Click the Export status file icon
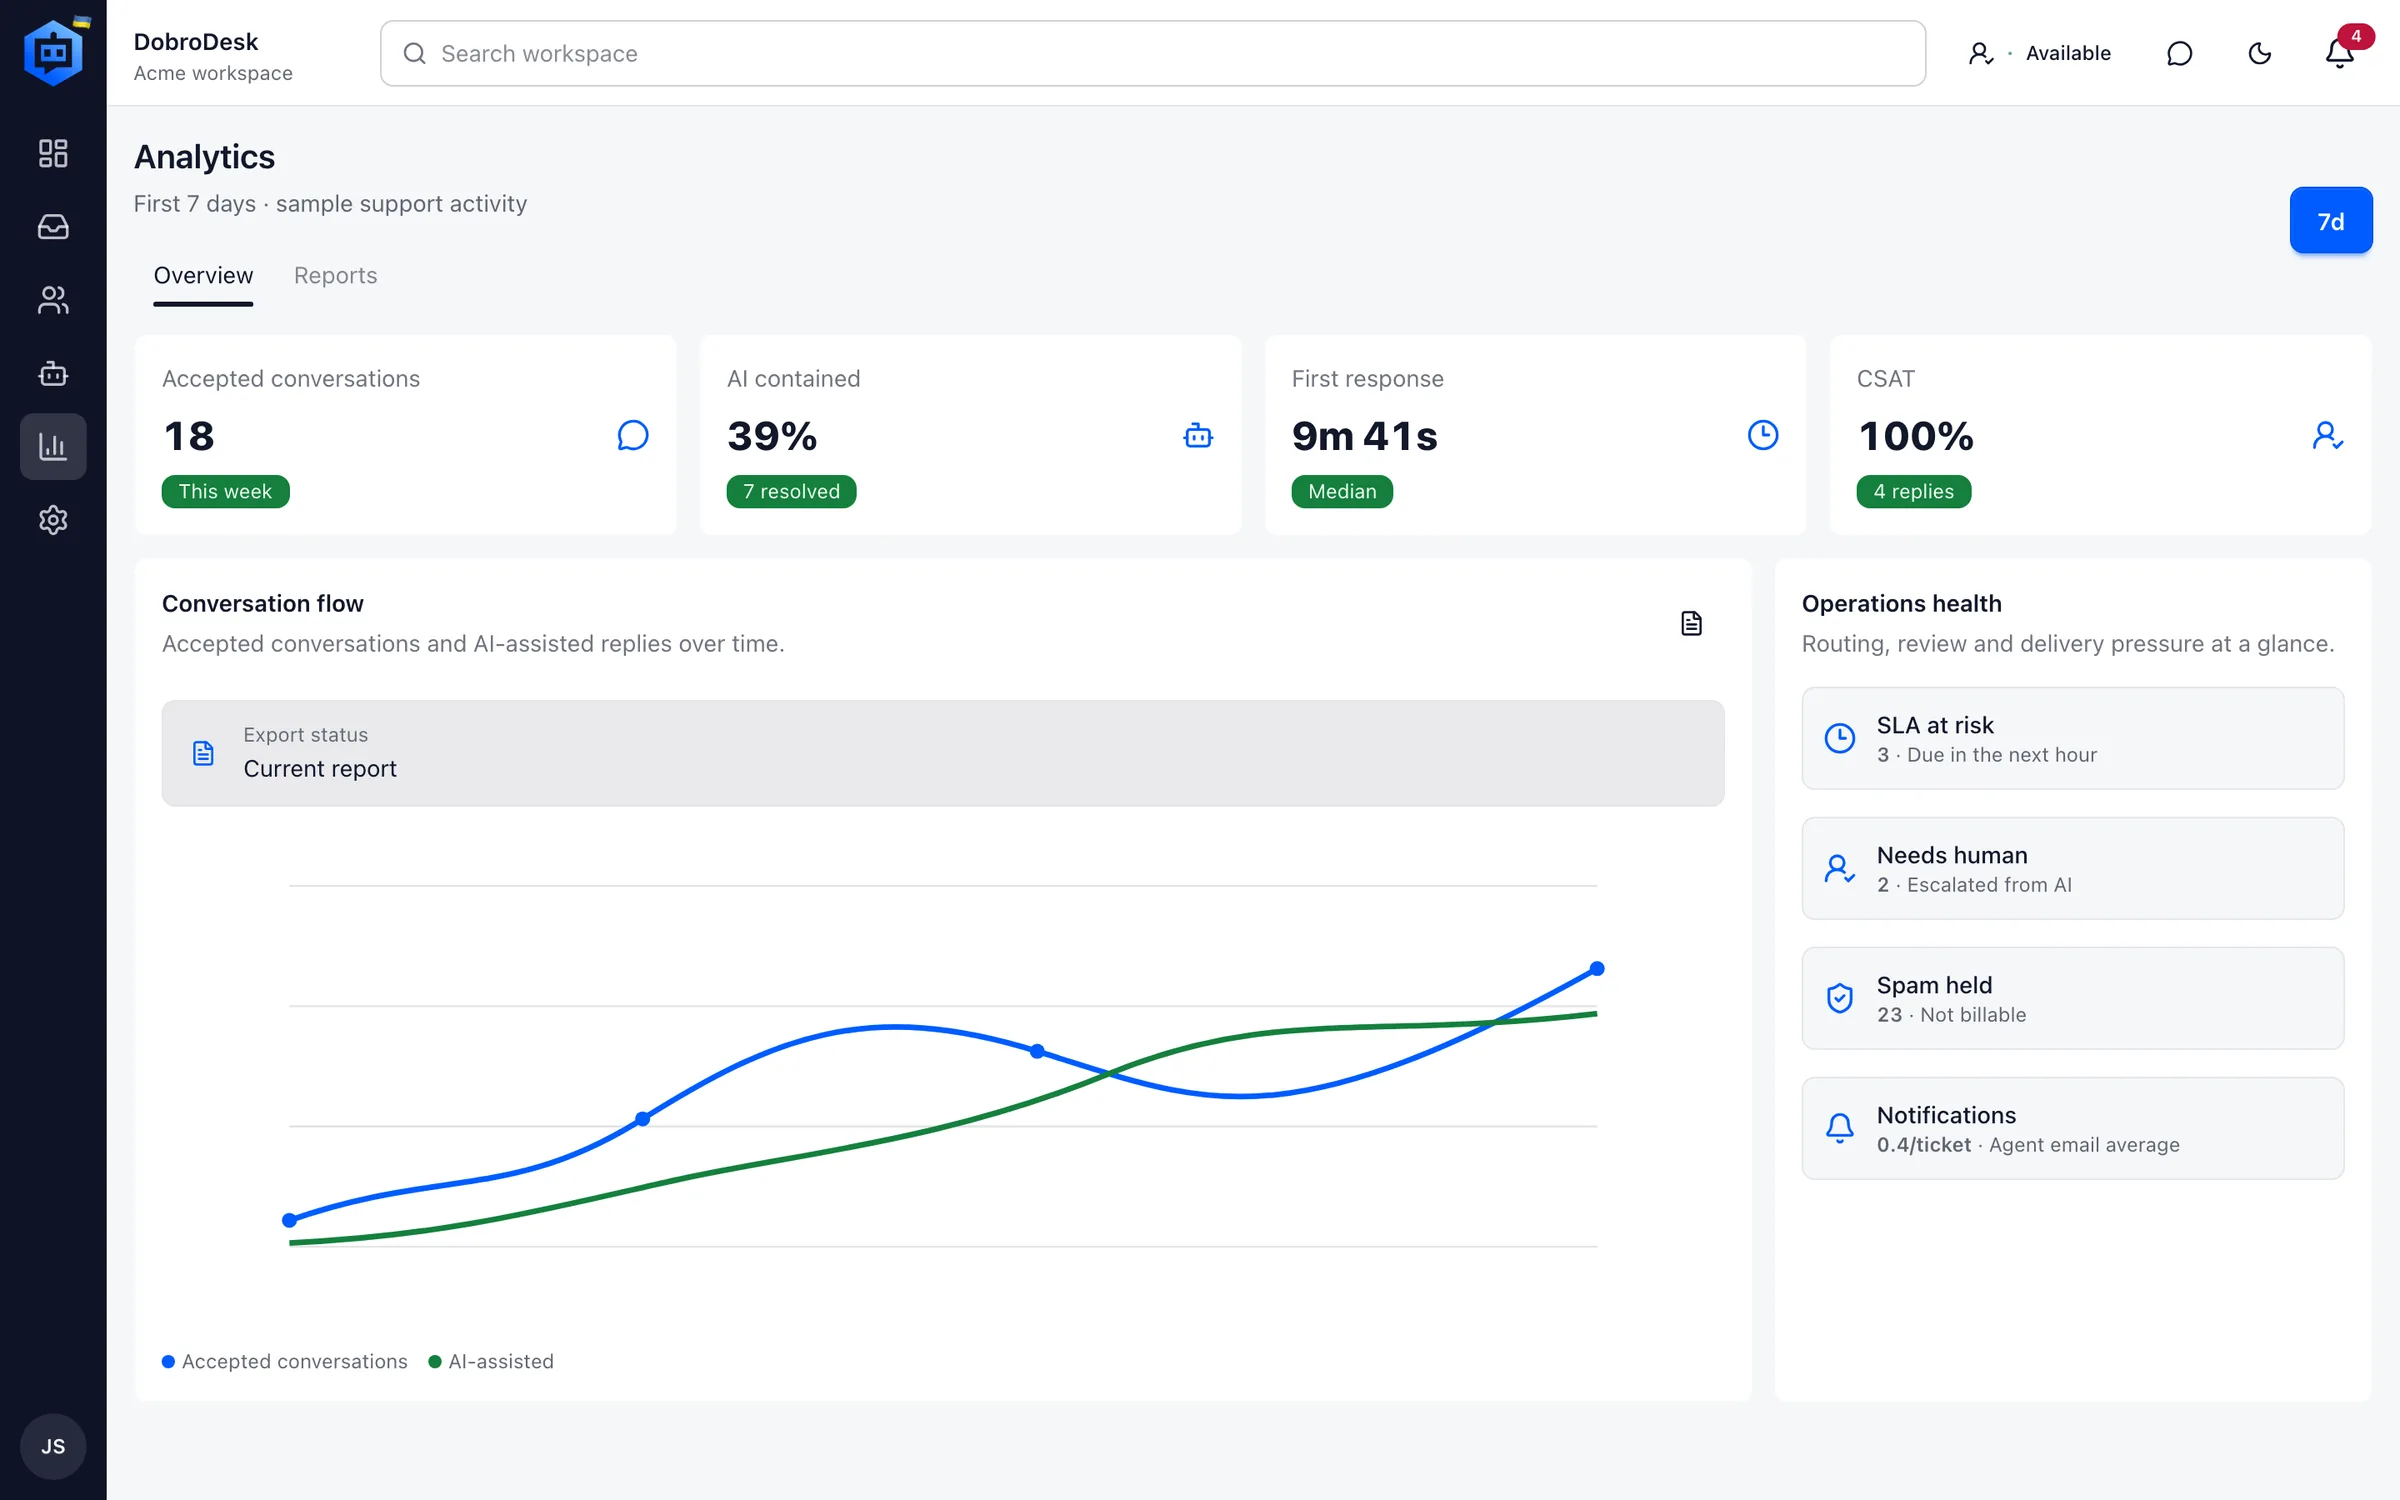Screen dimensions: 2400x1500 [x=203, y=753]
